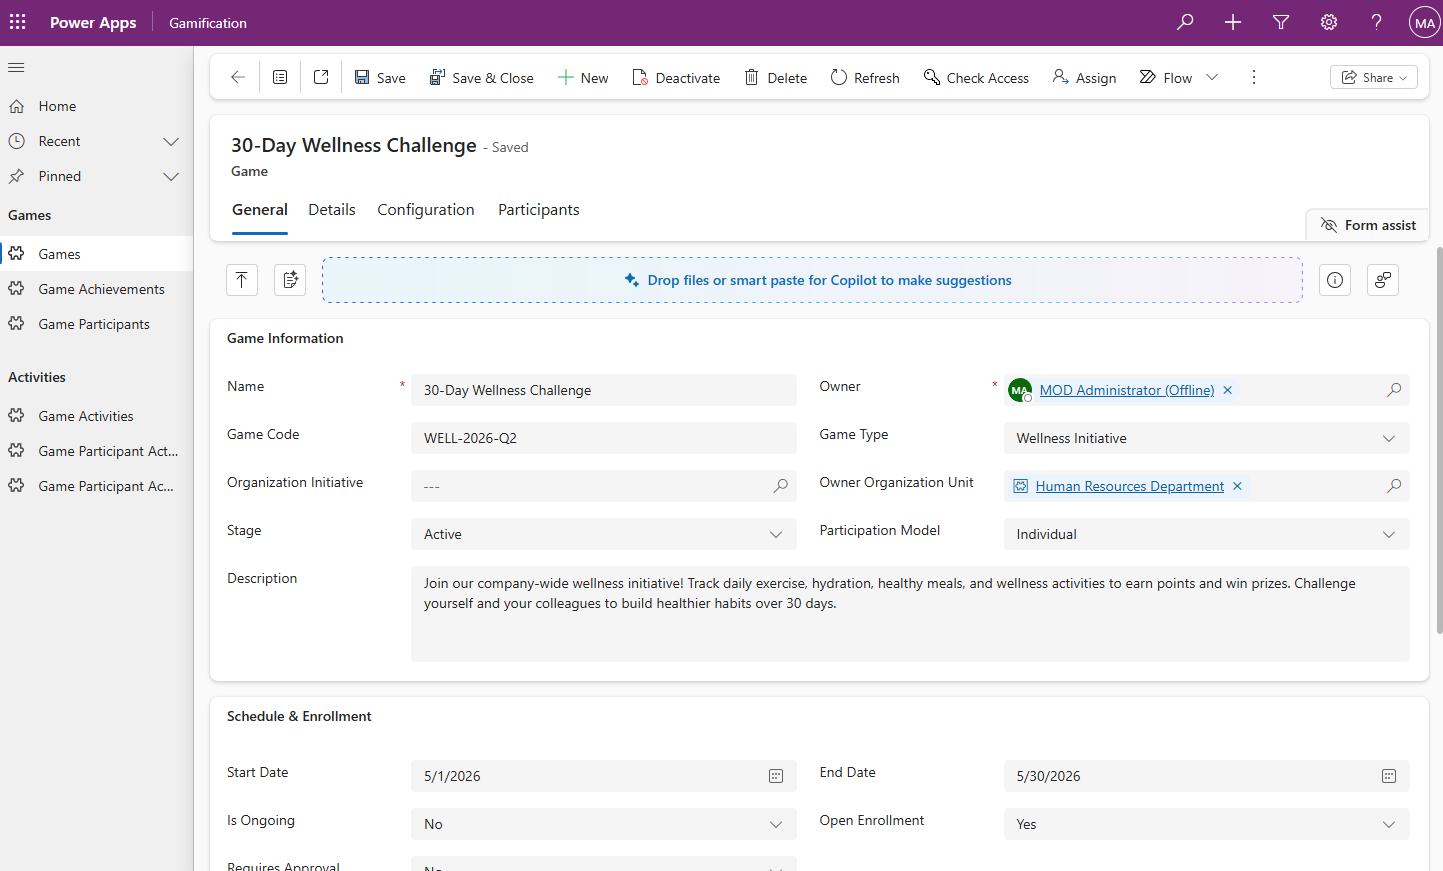The height and width of the screenshot is (871, 1443).
Task: Open record in new window icon
Action: pyautogui.click(x=321, y=77)
